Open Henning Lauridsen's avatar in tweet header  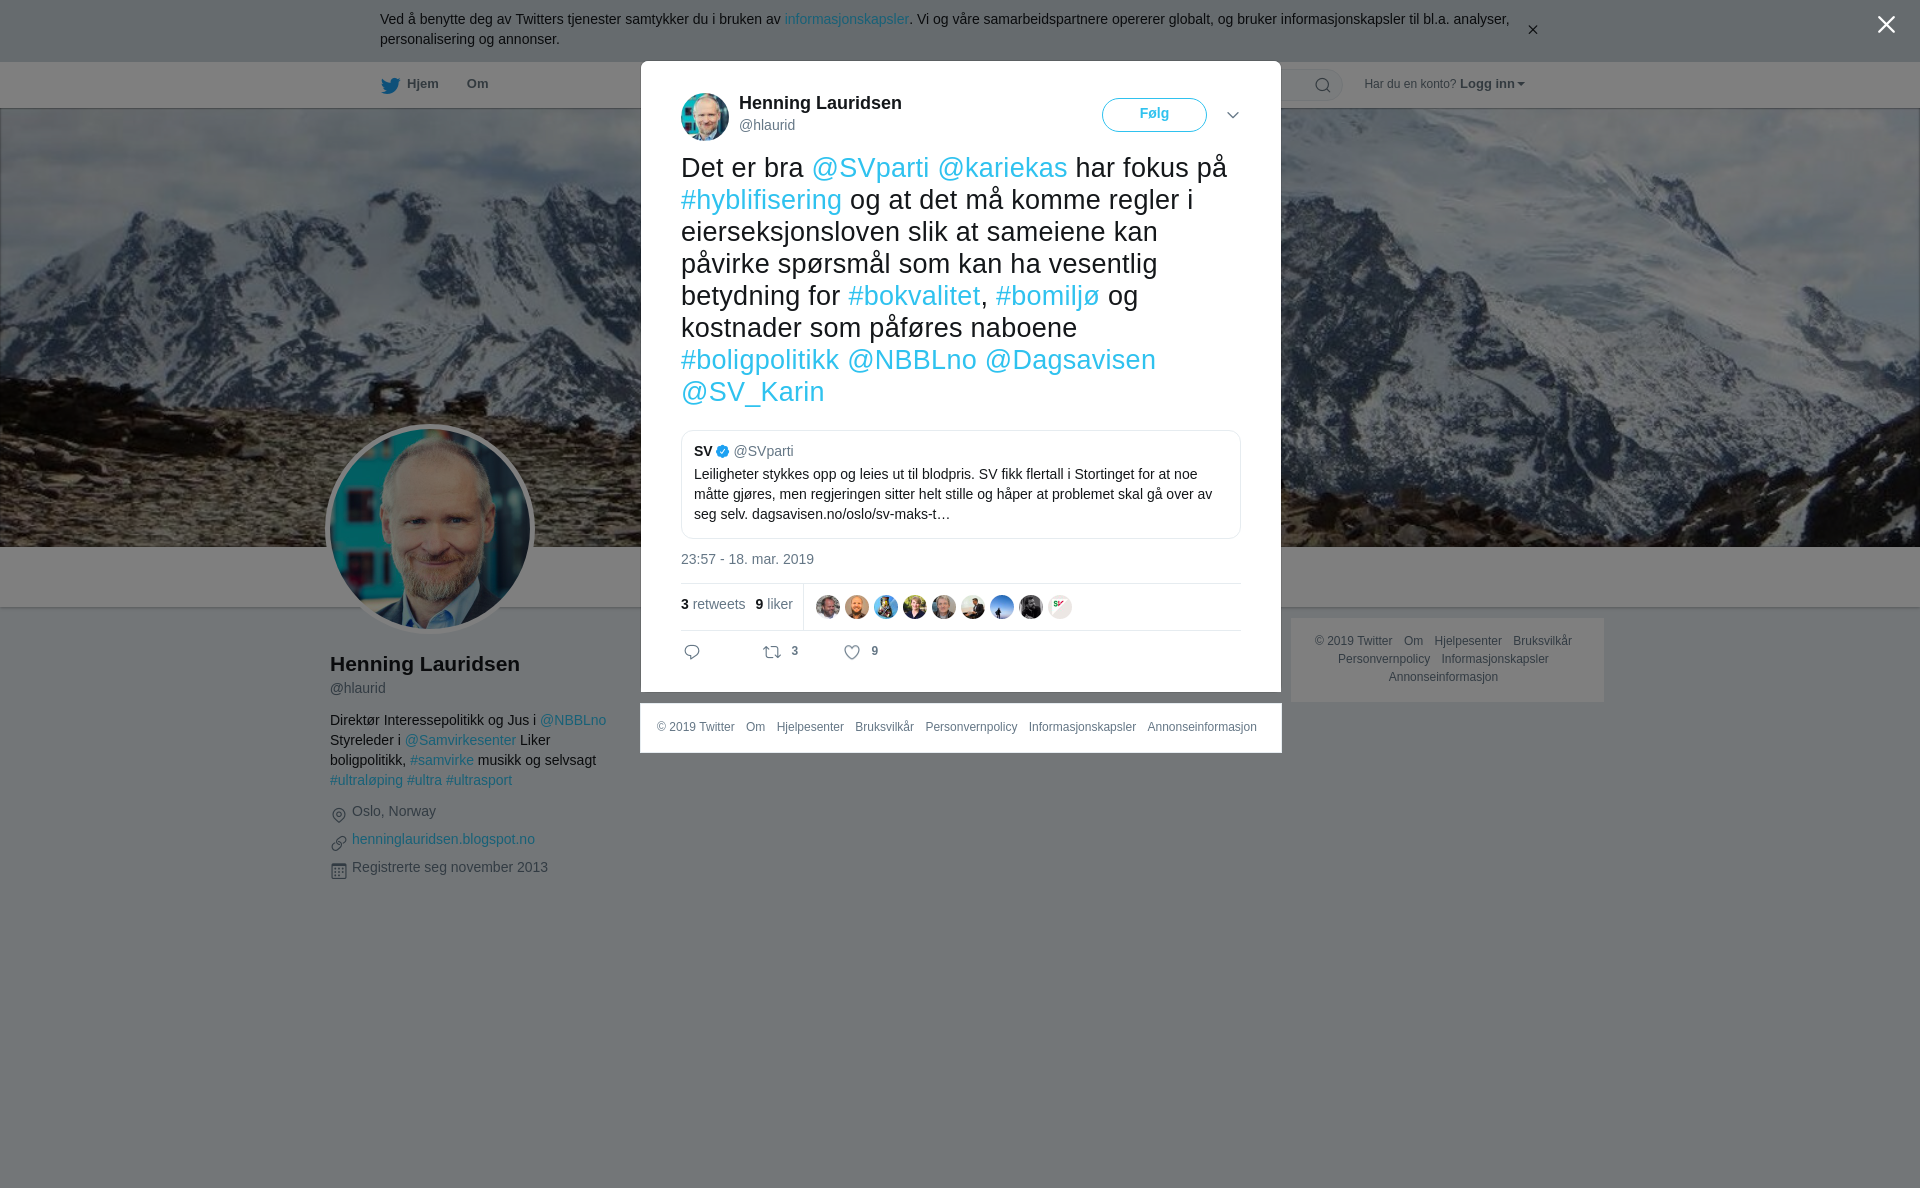click(x=705, y=117)
